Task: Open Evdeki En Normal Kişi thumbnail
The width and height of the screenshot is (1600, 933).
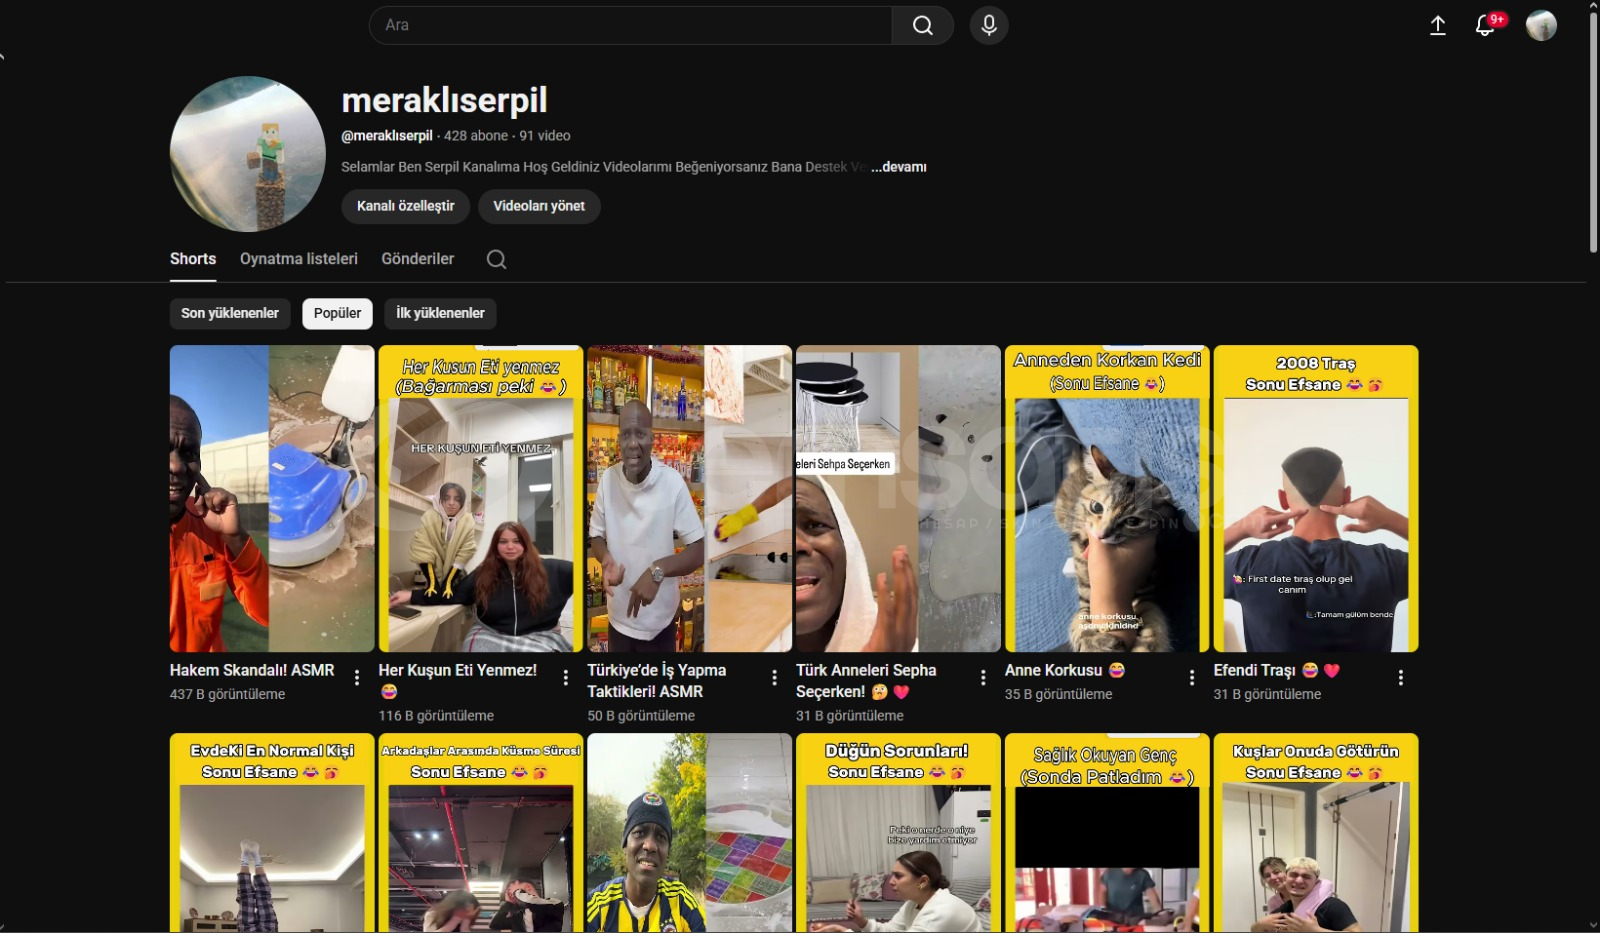Action: 272,833
